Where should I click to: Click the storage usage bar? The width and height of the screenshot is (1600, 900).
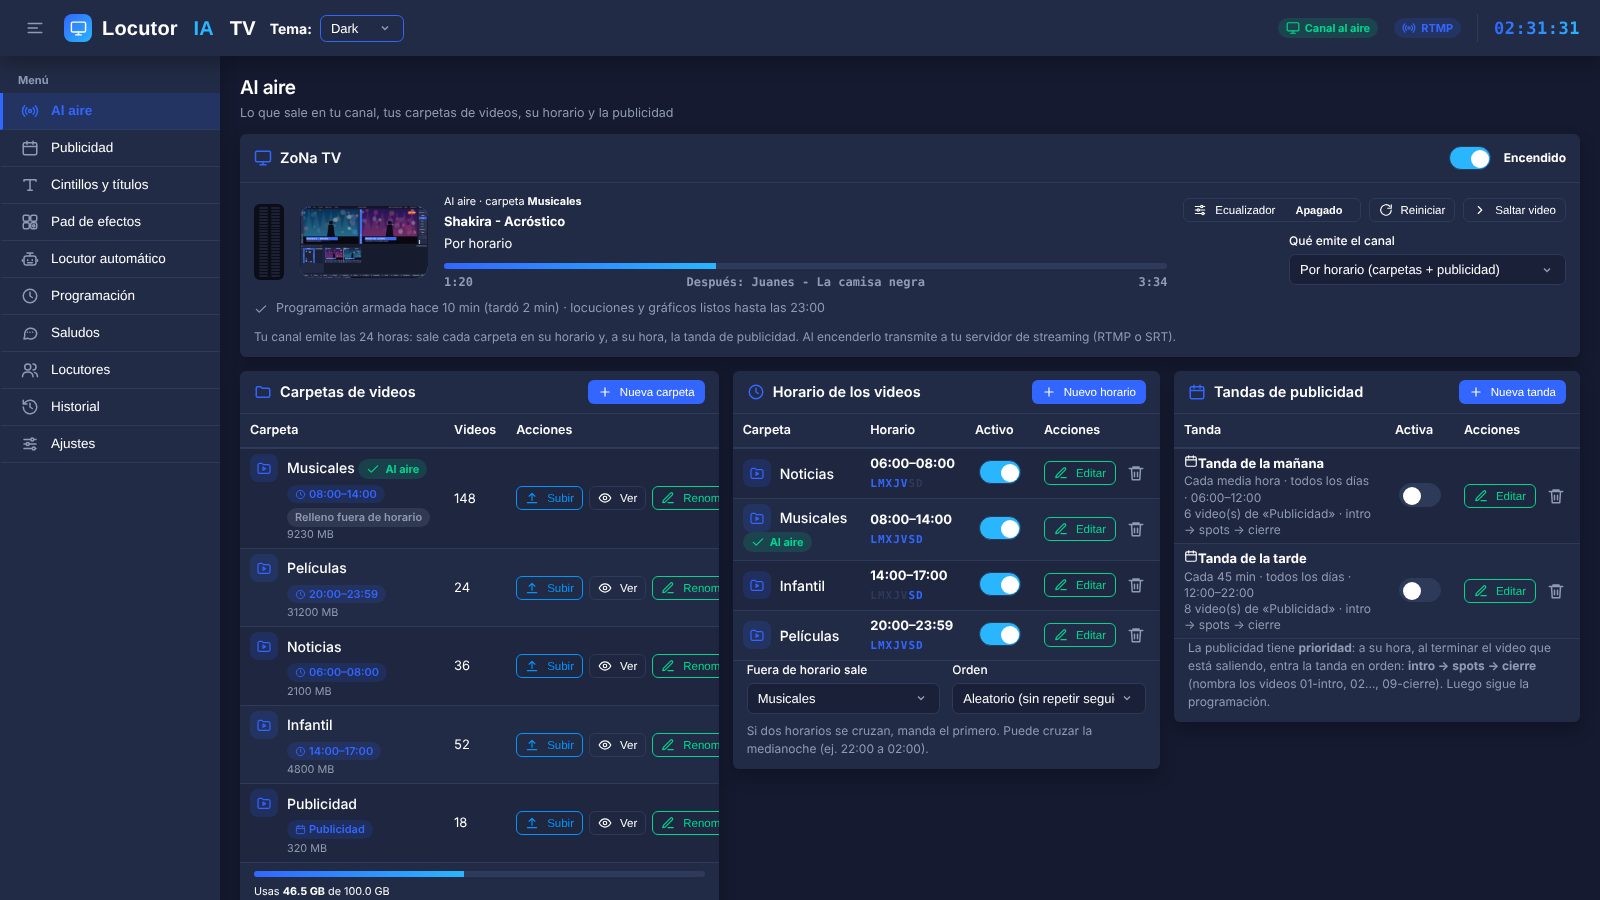(x=479, y=874)
